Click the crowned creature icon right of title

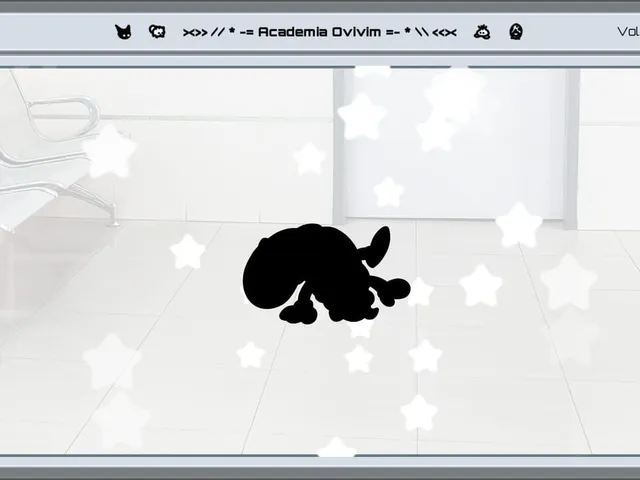click(482, 32)
